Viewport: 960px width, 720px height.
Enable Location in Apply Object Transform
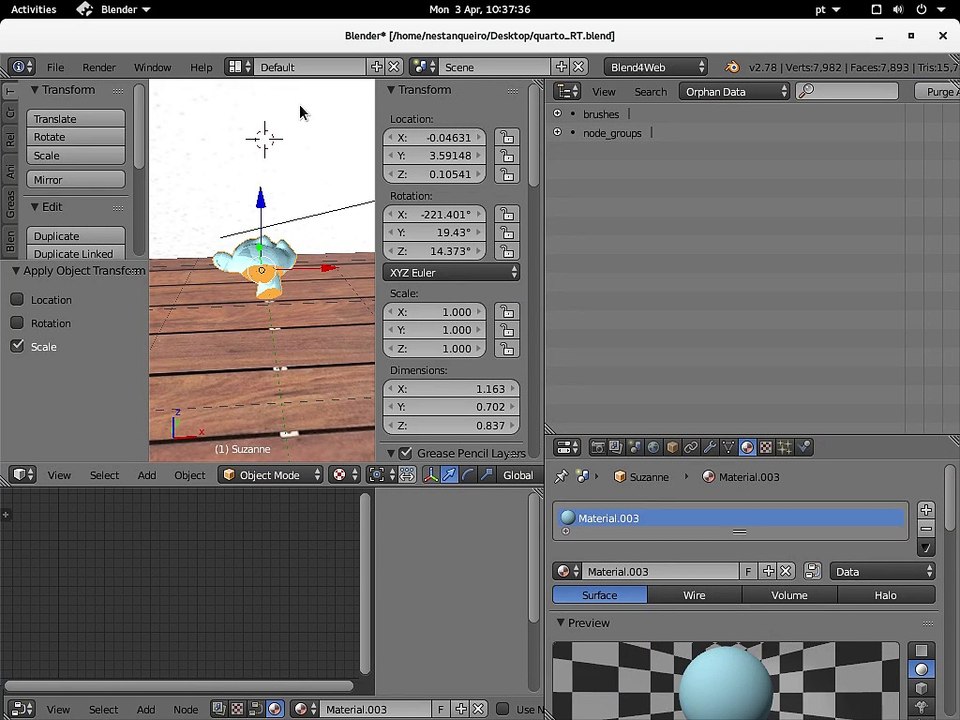click(x=17, y=299)
